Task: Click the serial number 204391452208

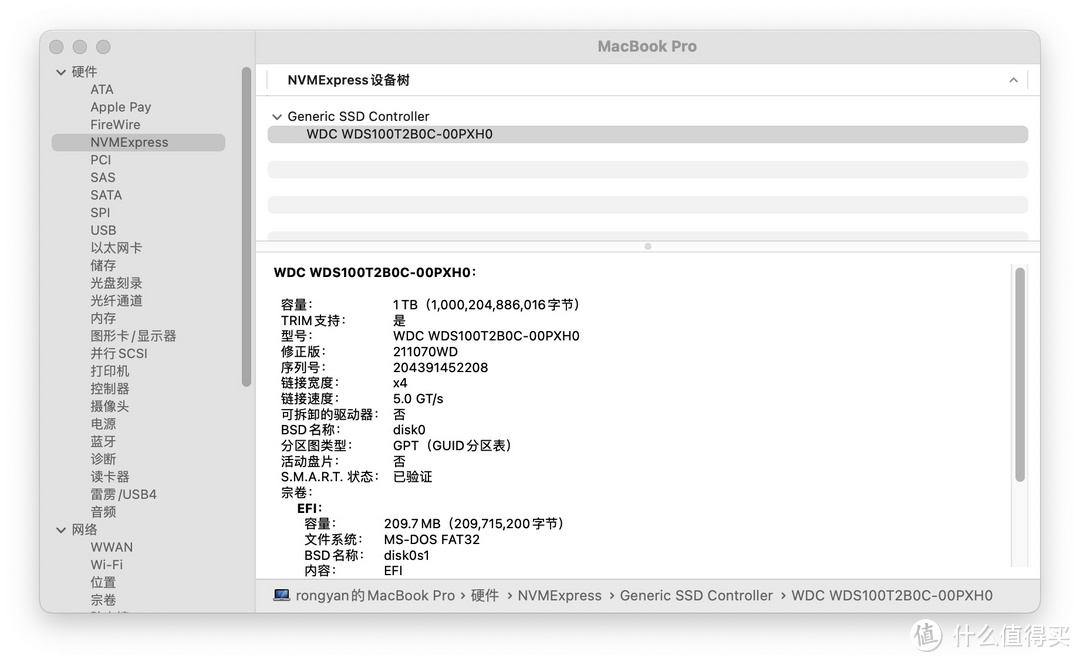Action: pos(440,367)
